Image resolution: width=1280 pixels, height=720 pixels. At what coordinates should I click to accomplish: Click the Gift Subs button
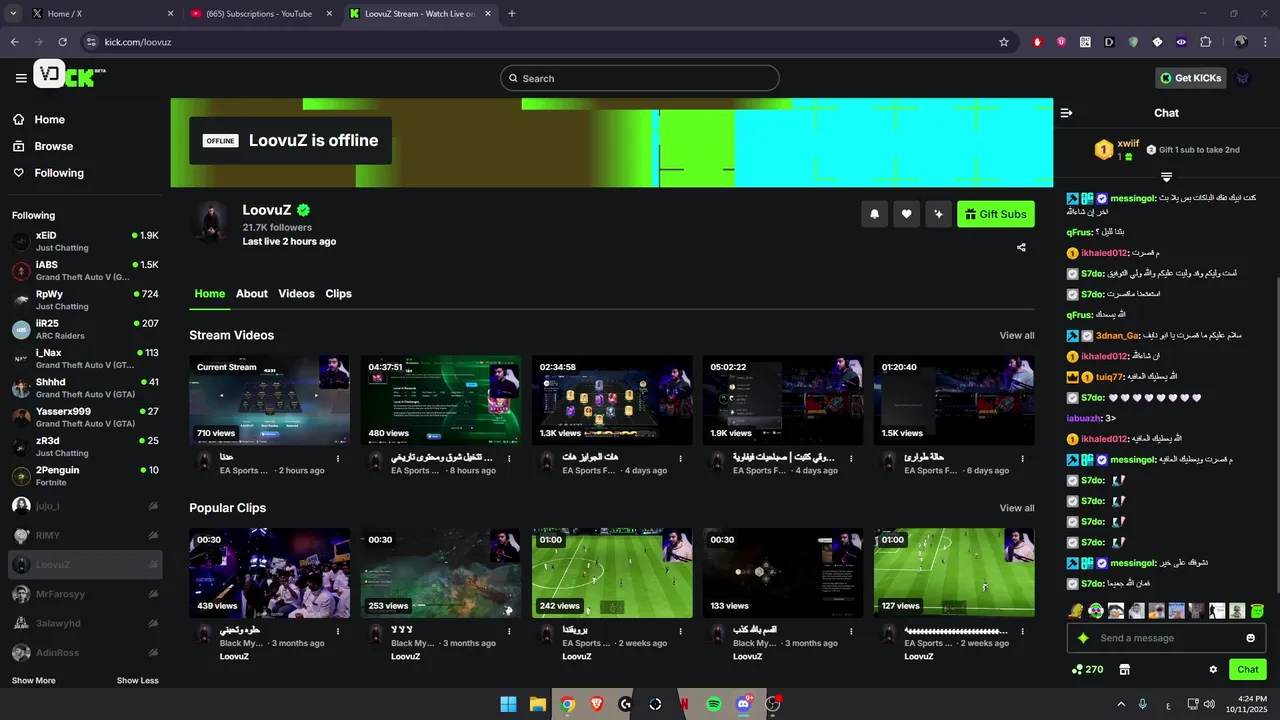tap(996, 214)
